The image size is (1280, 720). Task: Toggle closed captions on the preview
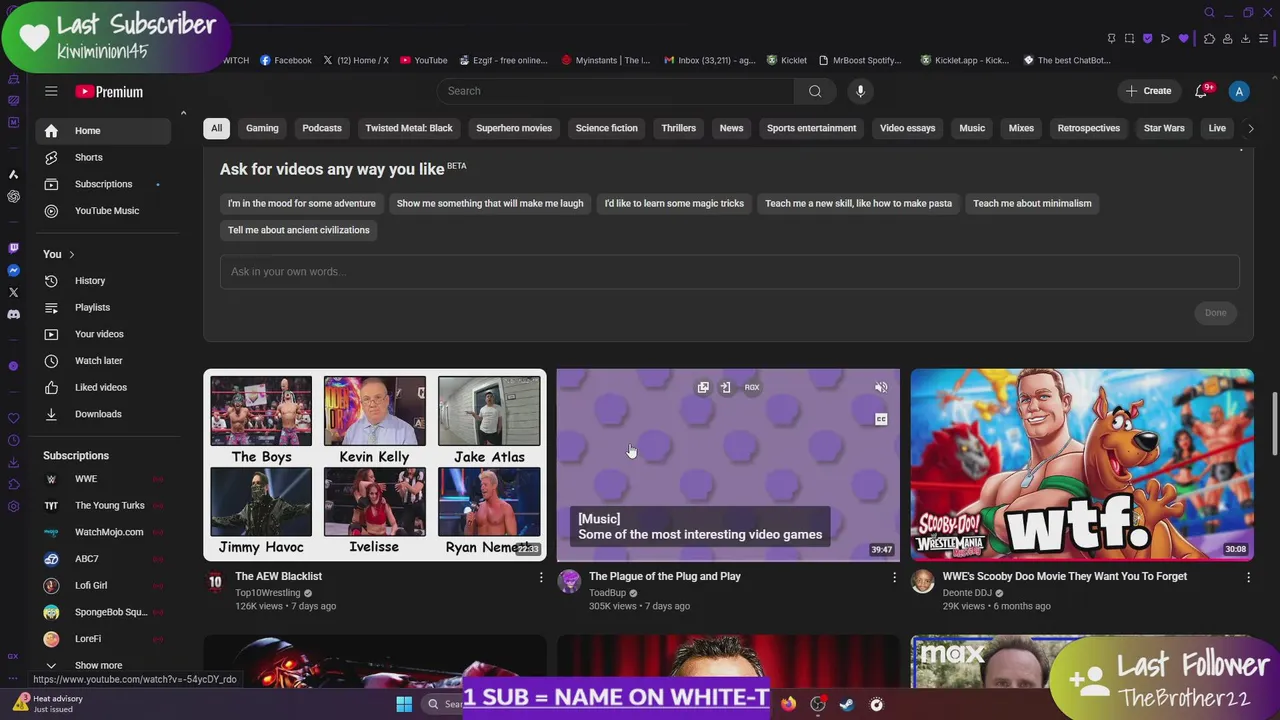(x=881, y=419)
